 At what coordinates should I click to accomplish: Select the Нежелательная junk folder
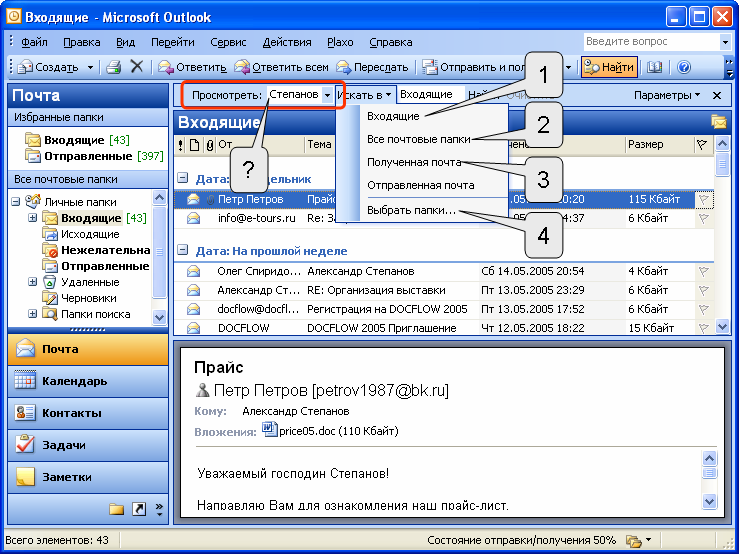pos(96,250)
